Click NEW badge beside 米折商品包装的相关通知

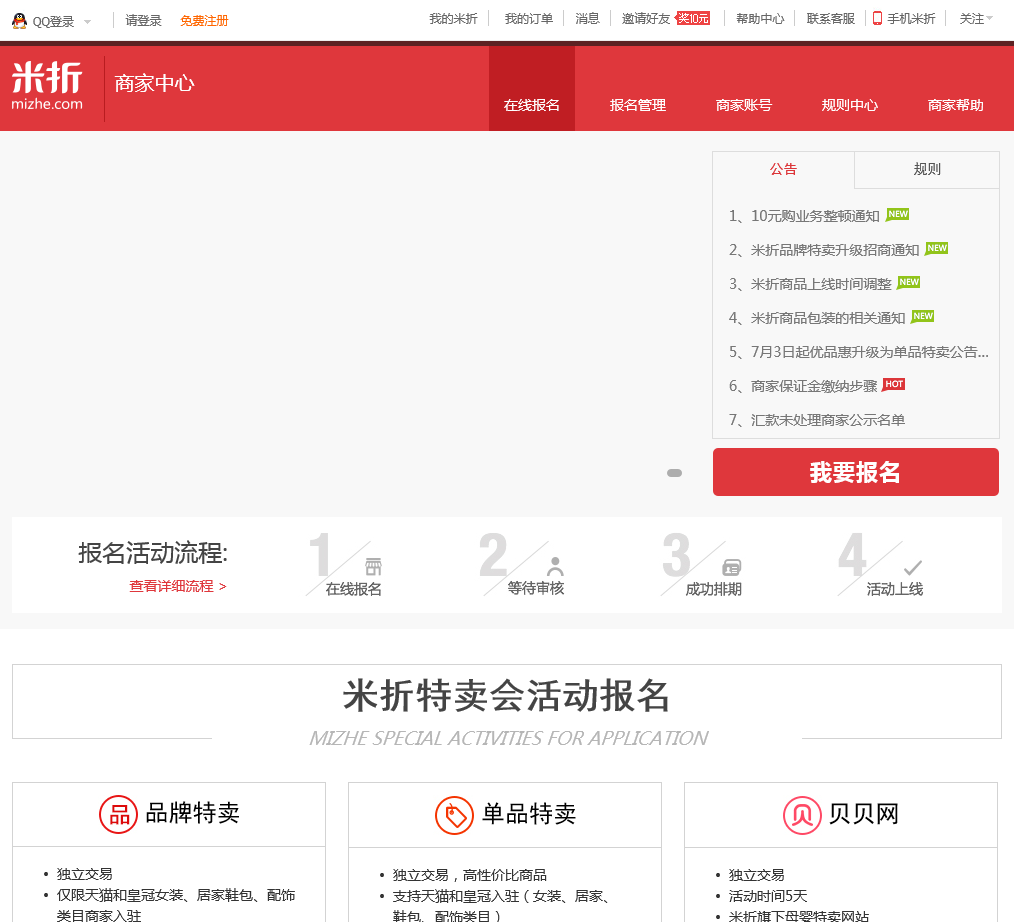pyautogui.click(x=923, y=316)
